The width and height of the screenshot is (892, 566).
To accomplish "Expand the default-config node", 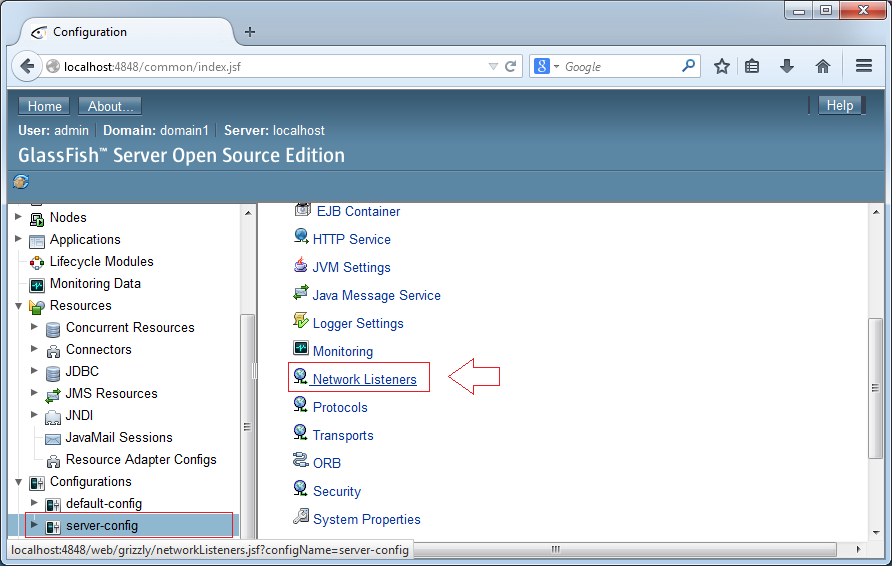I will 34,503.
